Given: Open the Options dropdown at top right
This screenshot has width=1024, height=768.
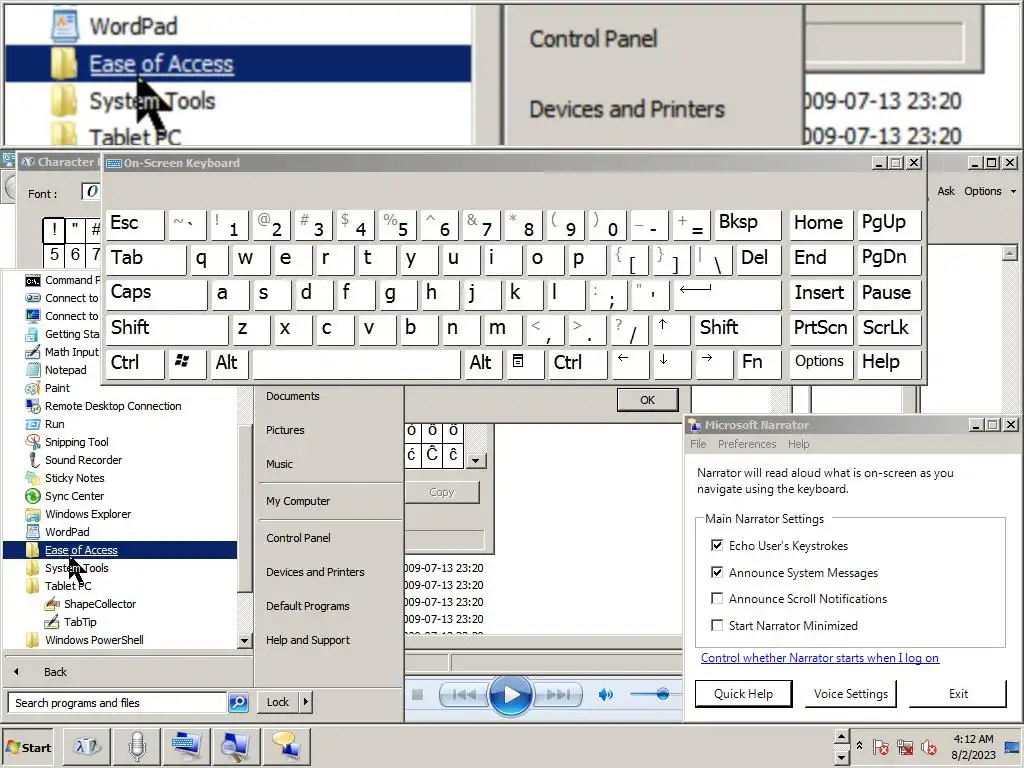Looking at the screenshot, I should 990,191.
